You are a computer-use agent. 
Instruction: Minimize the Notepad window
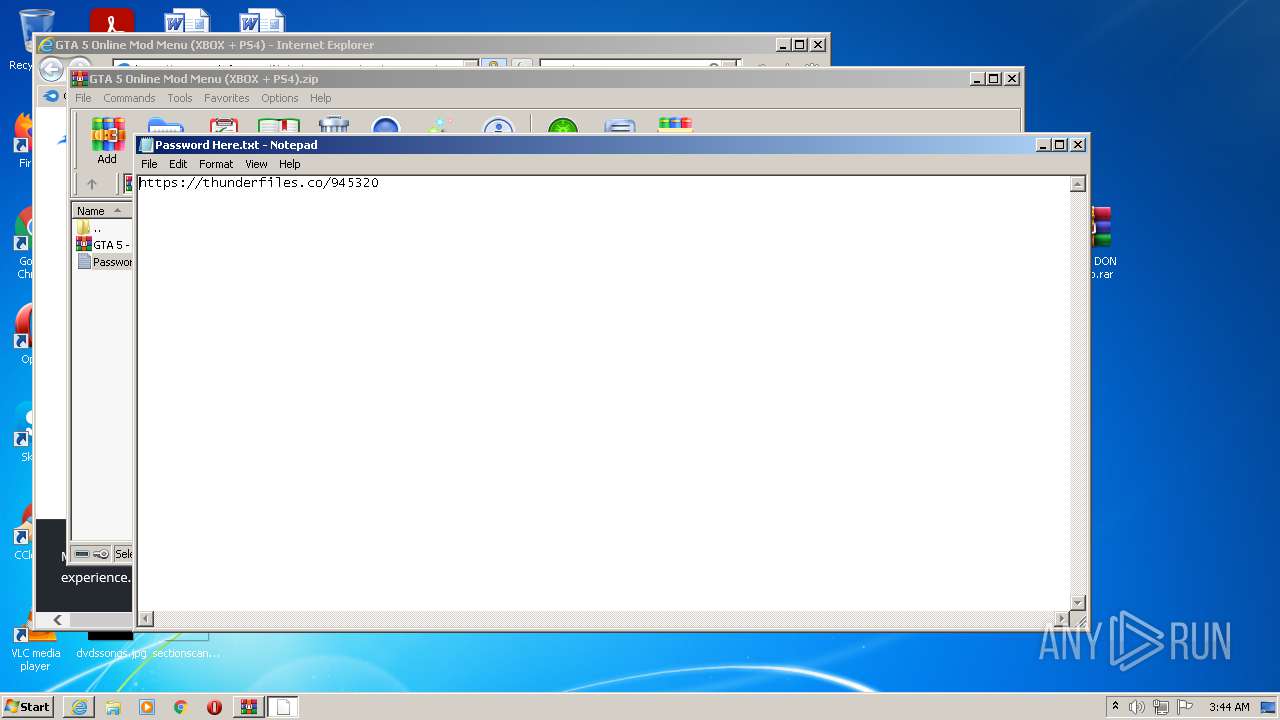tap(1043, 145)
